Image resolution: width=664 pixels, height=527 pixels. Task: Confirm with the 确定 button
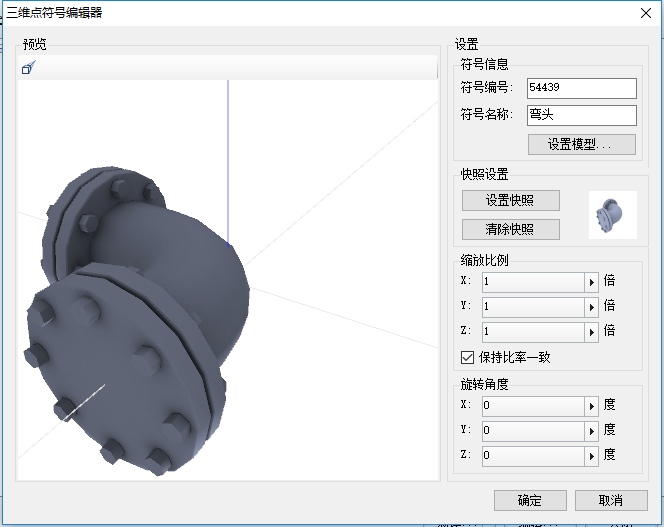pos(530,501)
